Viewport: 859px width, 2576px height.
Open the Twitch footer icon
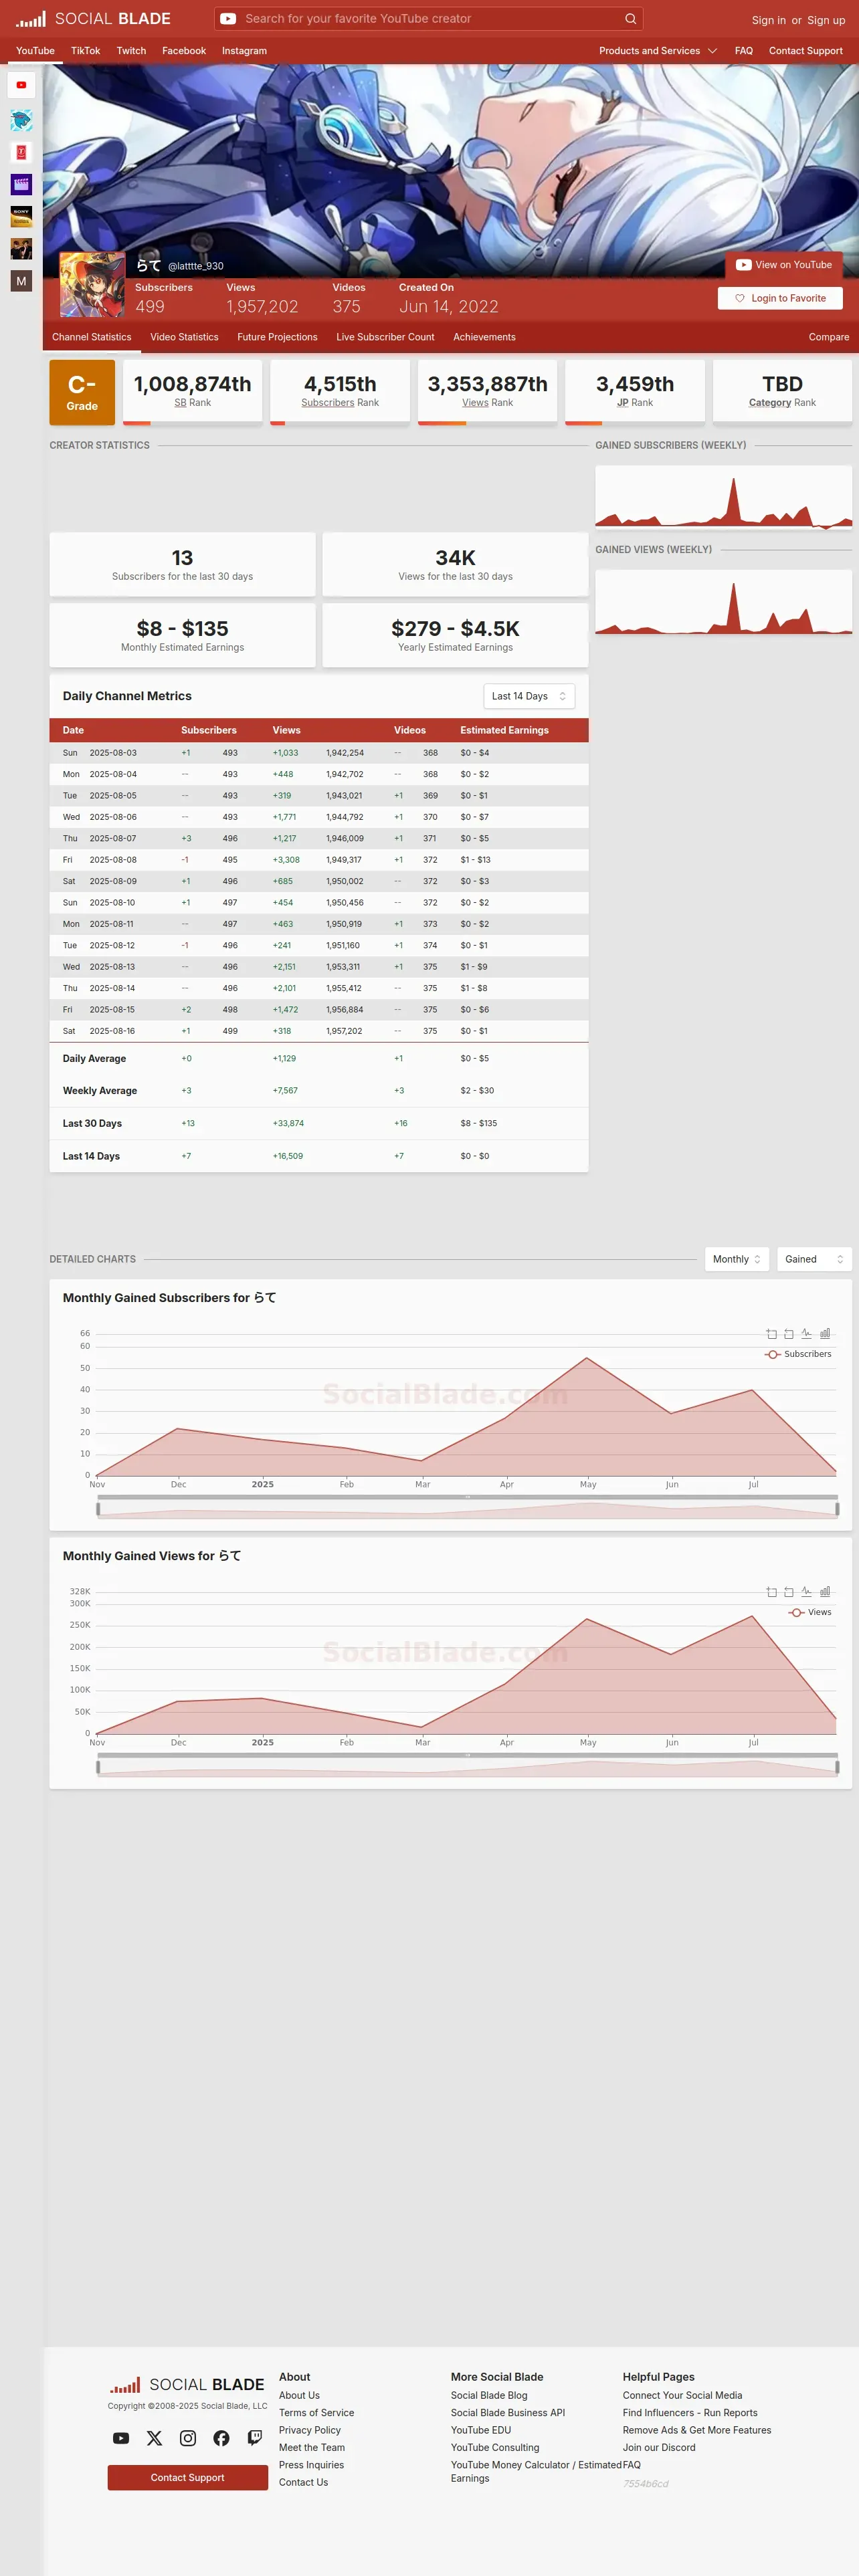255,2438
